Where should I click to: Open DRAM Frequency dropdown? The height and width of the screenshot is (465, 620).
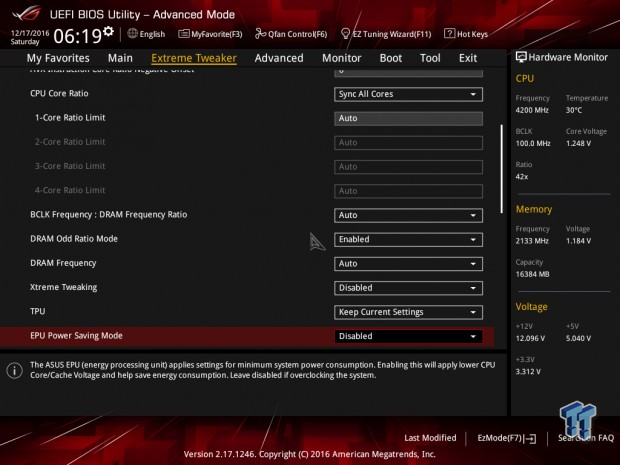[x=408, y=263]
